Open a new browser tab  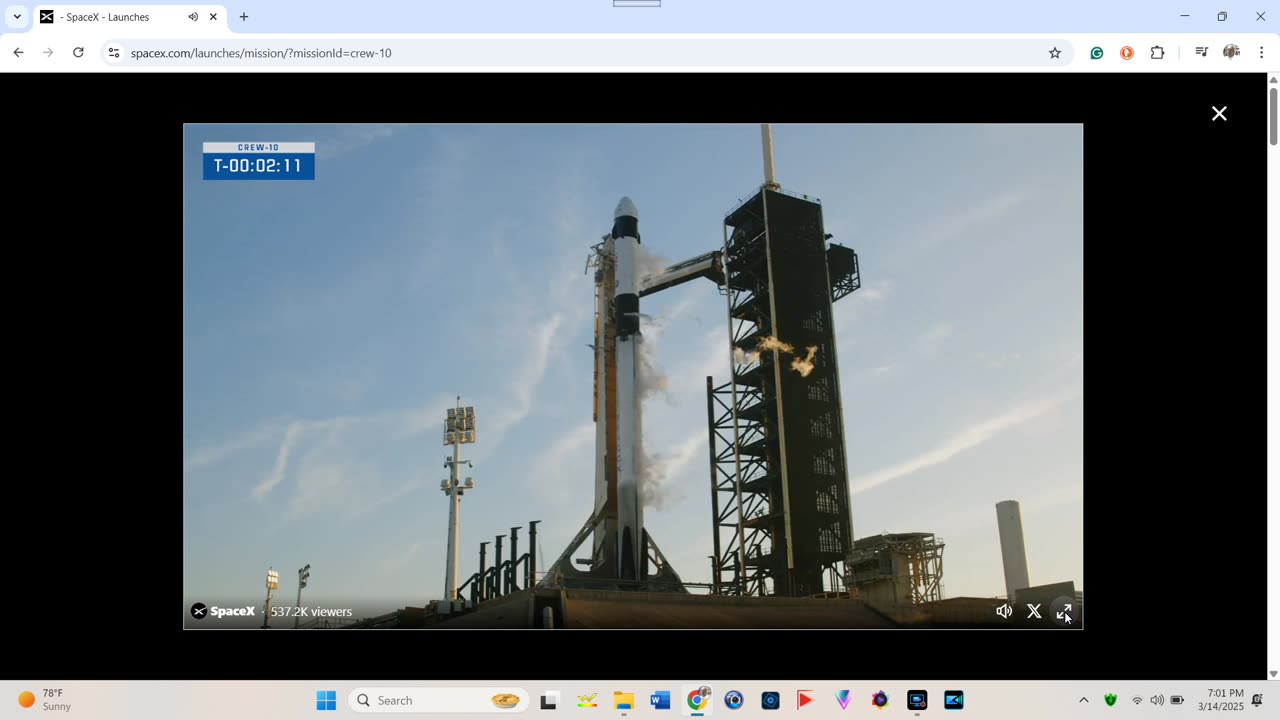[x=244, y=17]
